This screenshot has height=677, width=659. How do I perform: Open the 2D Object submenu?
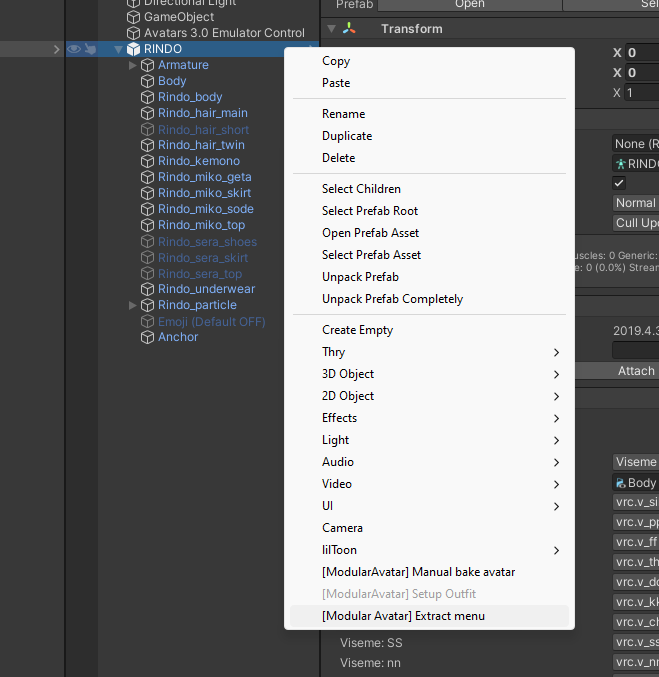tap(429, 396)
